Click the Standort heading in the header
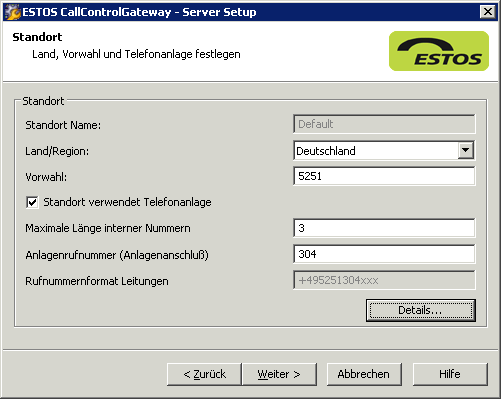Viewport: 501px width, 399px height. click(x=37, y=37)
